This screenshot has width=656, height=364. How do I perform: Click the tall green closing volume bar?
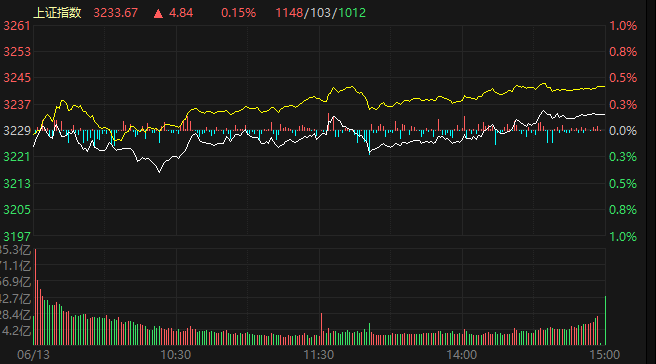[x=605, y=320]
